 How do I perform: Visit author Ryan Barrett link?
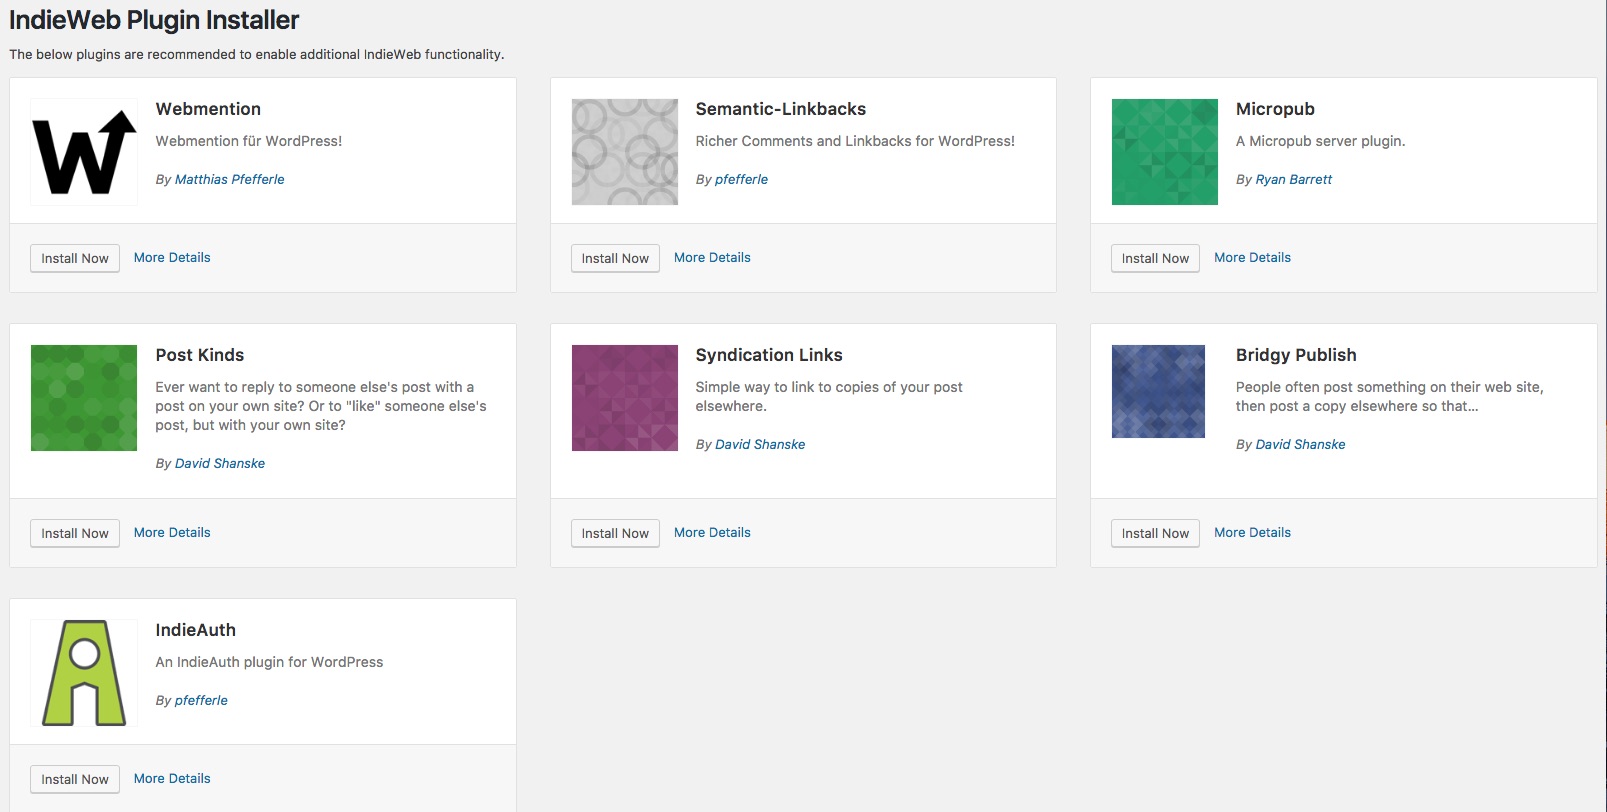click(x=1294, y=179)
